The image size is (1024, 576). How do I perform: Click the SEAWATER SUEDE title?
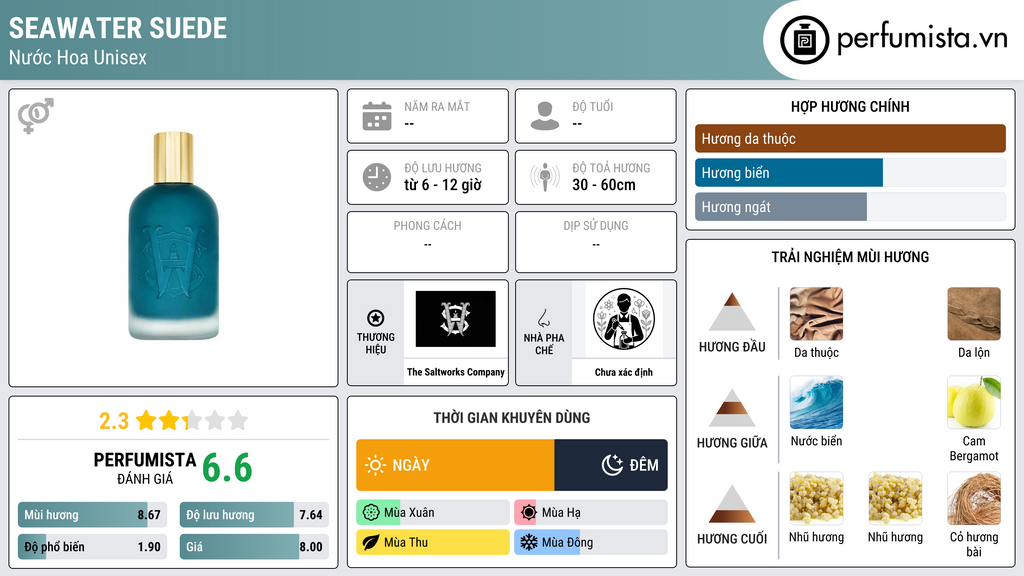118,28
